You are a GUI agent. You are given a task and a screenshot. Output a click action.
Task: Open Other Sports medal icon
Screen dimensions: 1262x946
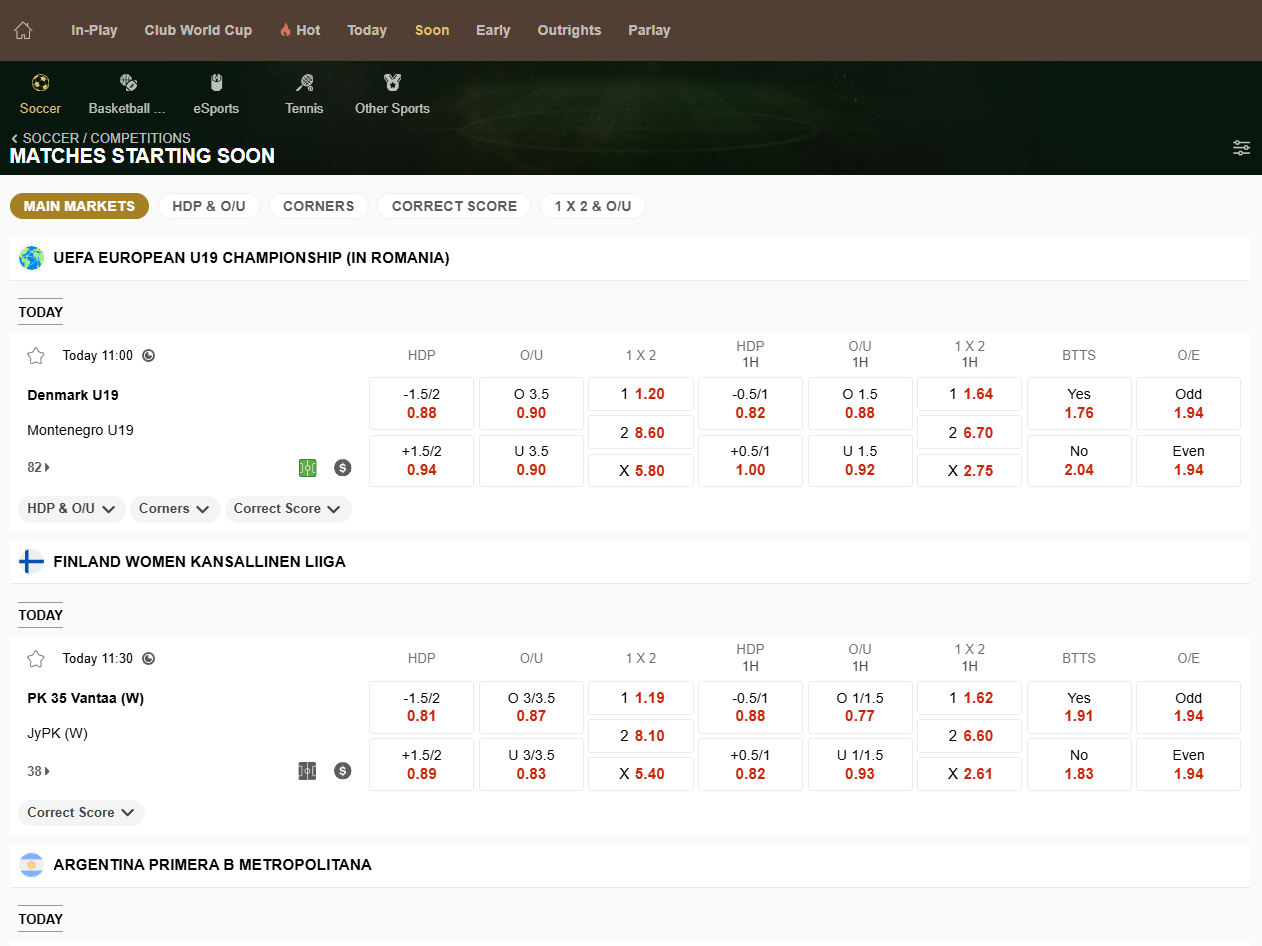392,82
